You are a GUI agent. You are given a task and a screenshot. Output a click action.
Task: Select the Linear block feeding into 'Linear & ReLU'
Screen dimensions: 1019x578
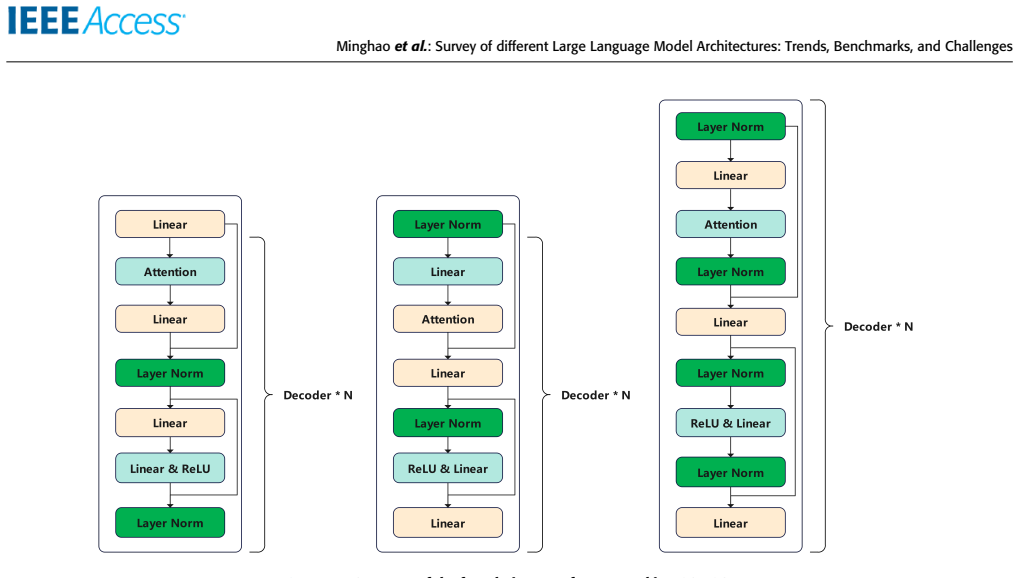pos(170,423)
